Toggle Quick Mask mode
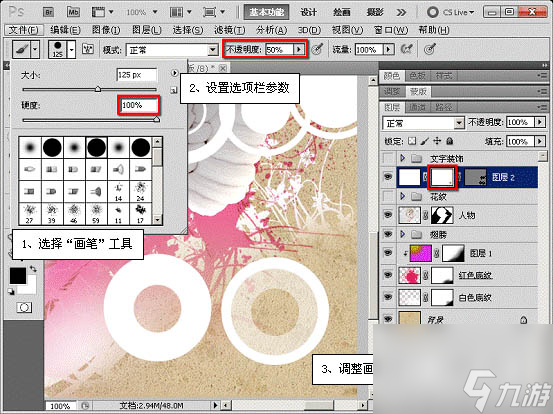The height and width of the screenshot is (414, 553). (x=24, y=308)
